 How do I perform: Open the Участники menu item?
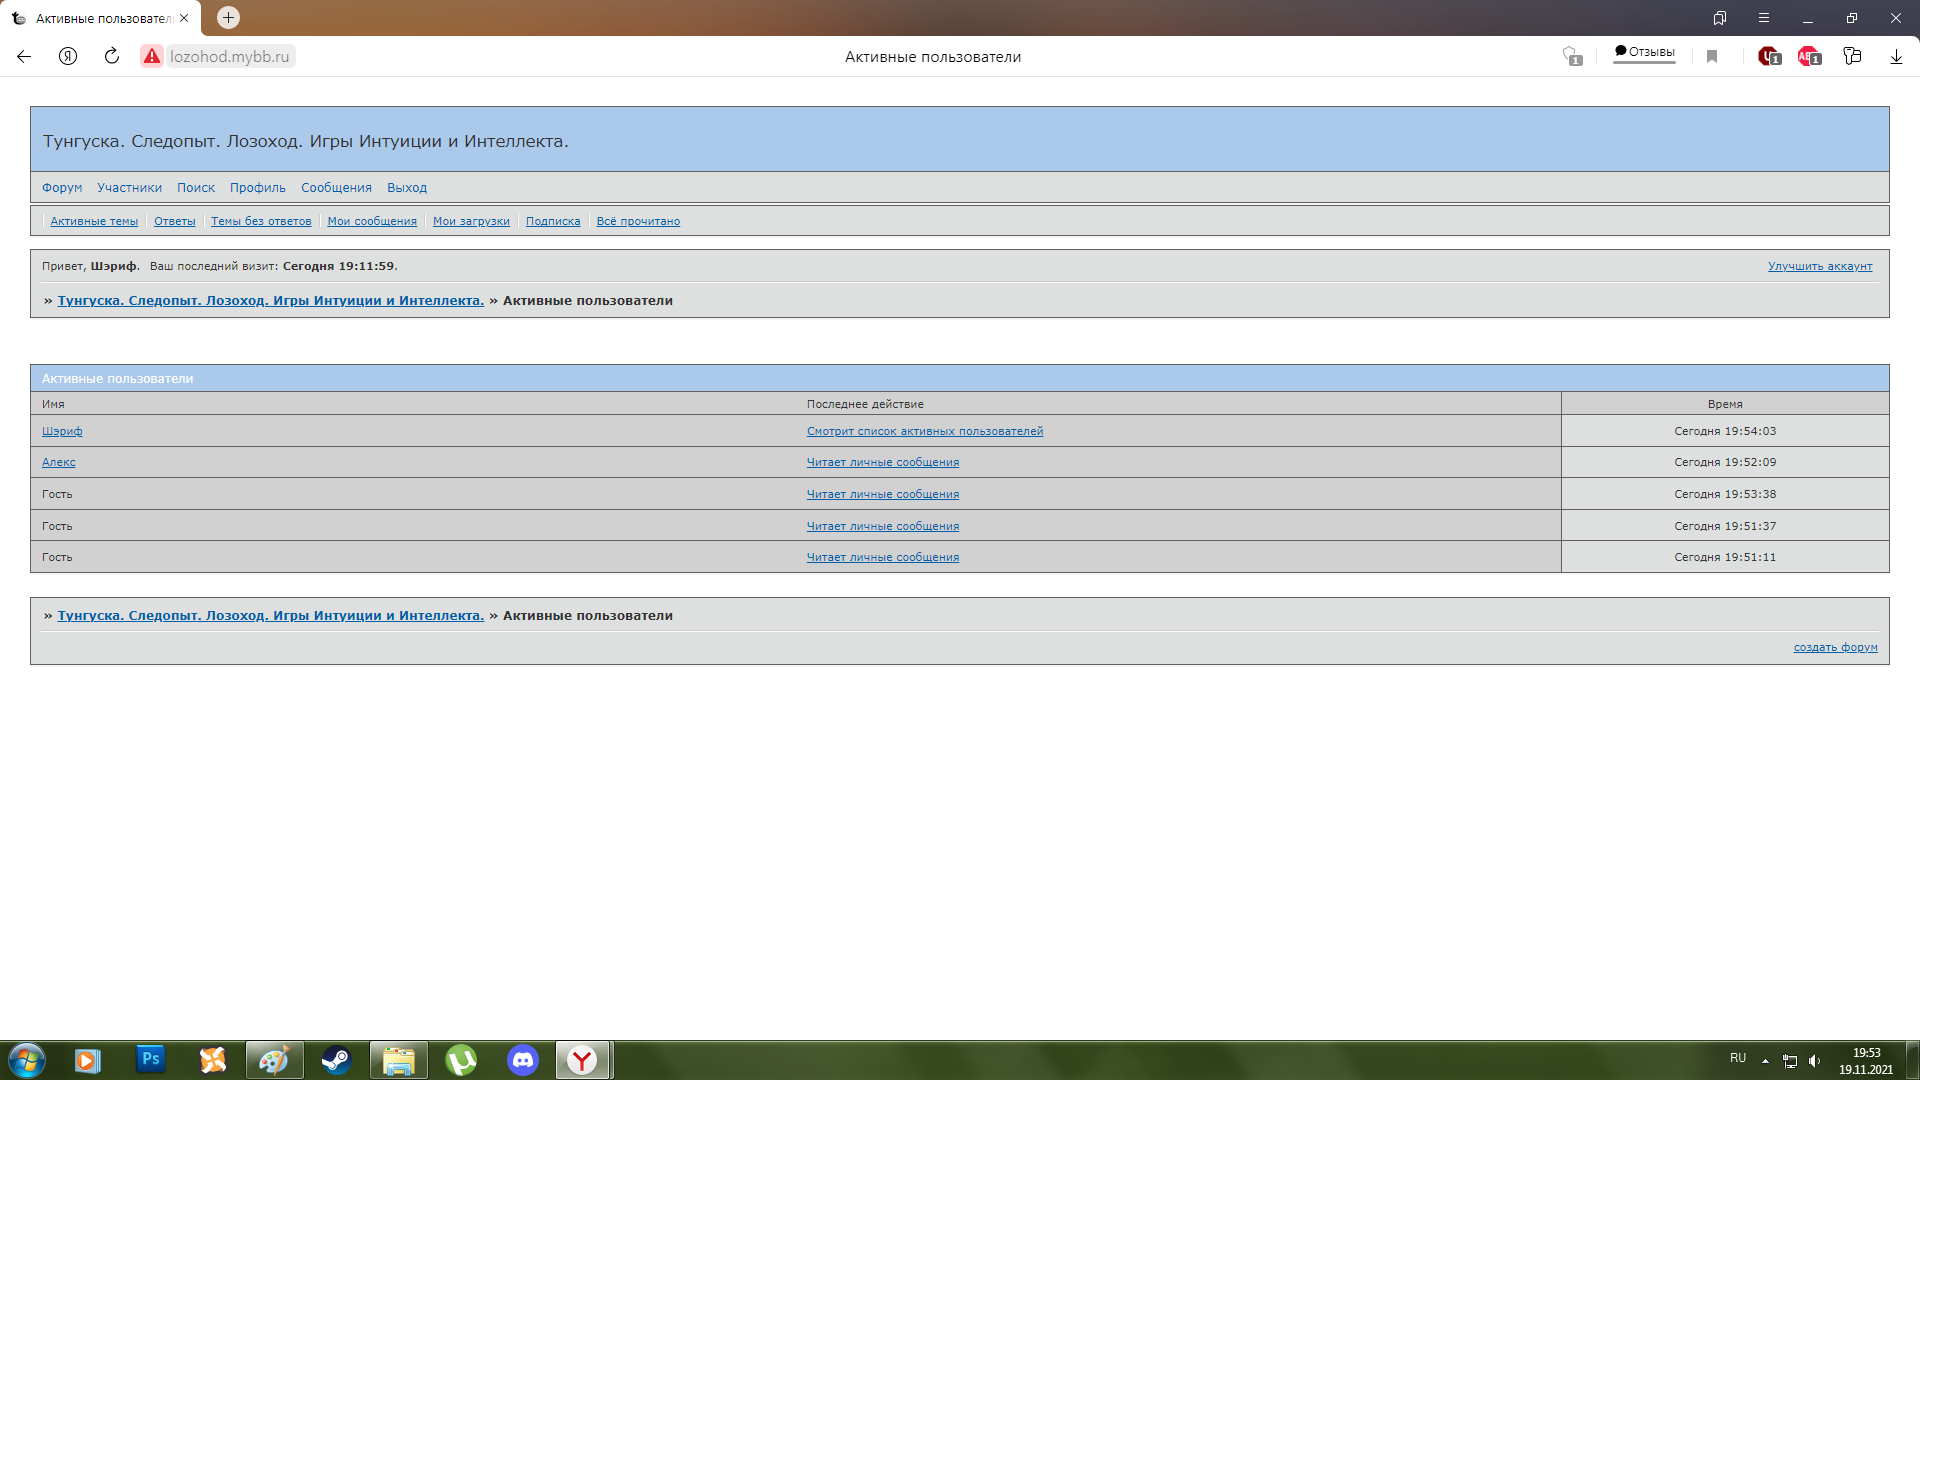tap(129, 188)
